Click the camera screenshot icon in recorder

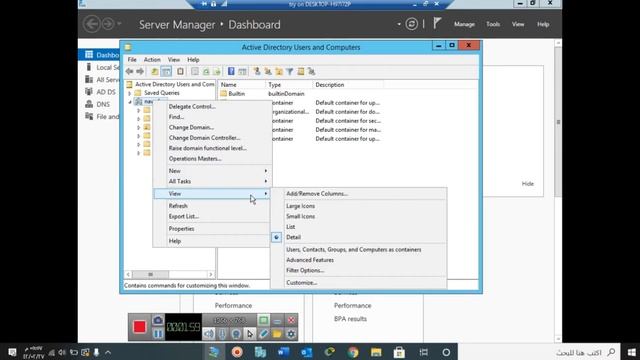click(x=158, y=320)
